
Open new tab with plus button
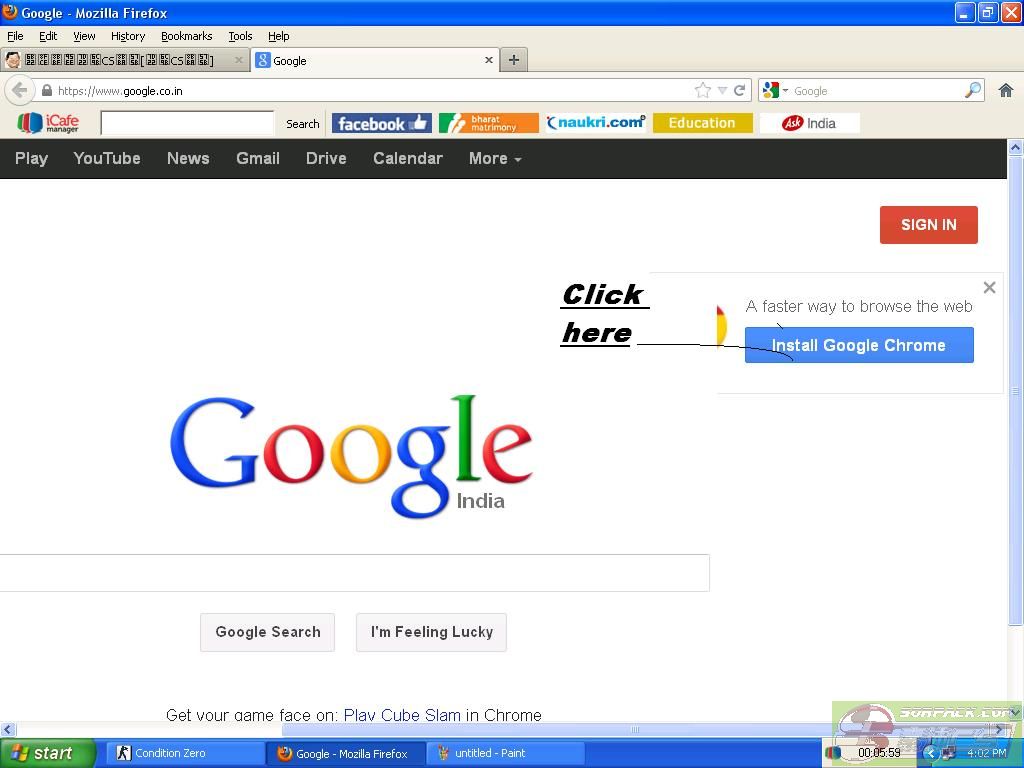click(513, 60)
